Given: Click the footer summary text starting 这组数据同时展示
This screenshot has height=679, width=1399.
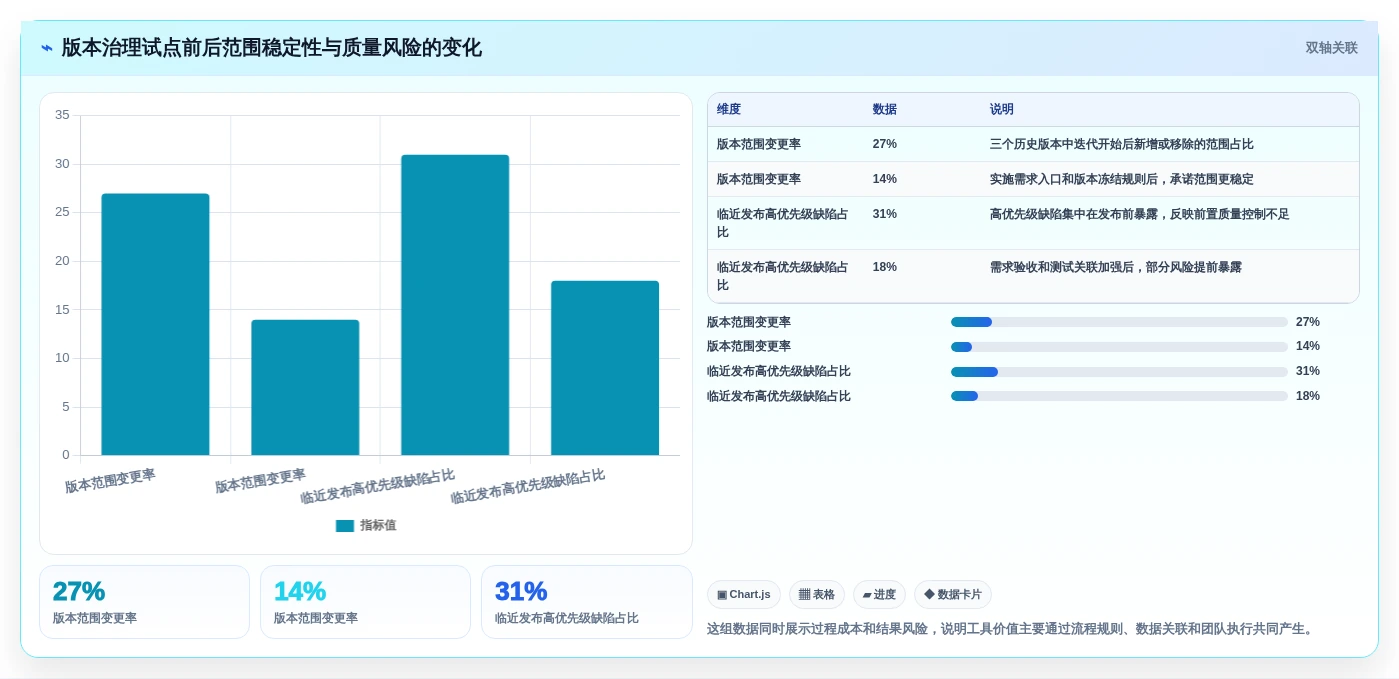Looking at the screenshot, I should tap(1012, 629).
